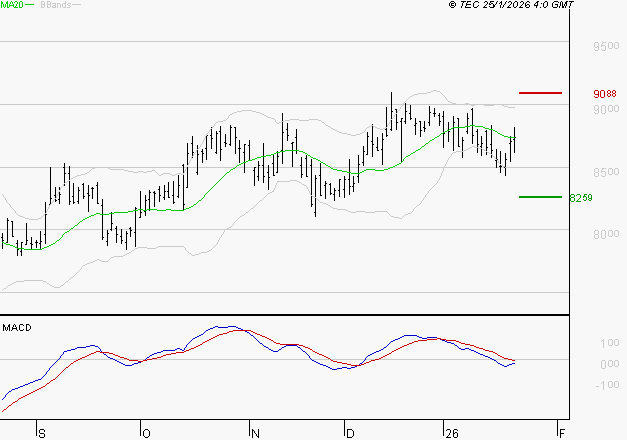Click the red 9088 resistance value
This screenshot has height=440, width=627.
[605, 94]
